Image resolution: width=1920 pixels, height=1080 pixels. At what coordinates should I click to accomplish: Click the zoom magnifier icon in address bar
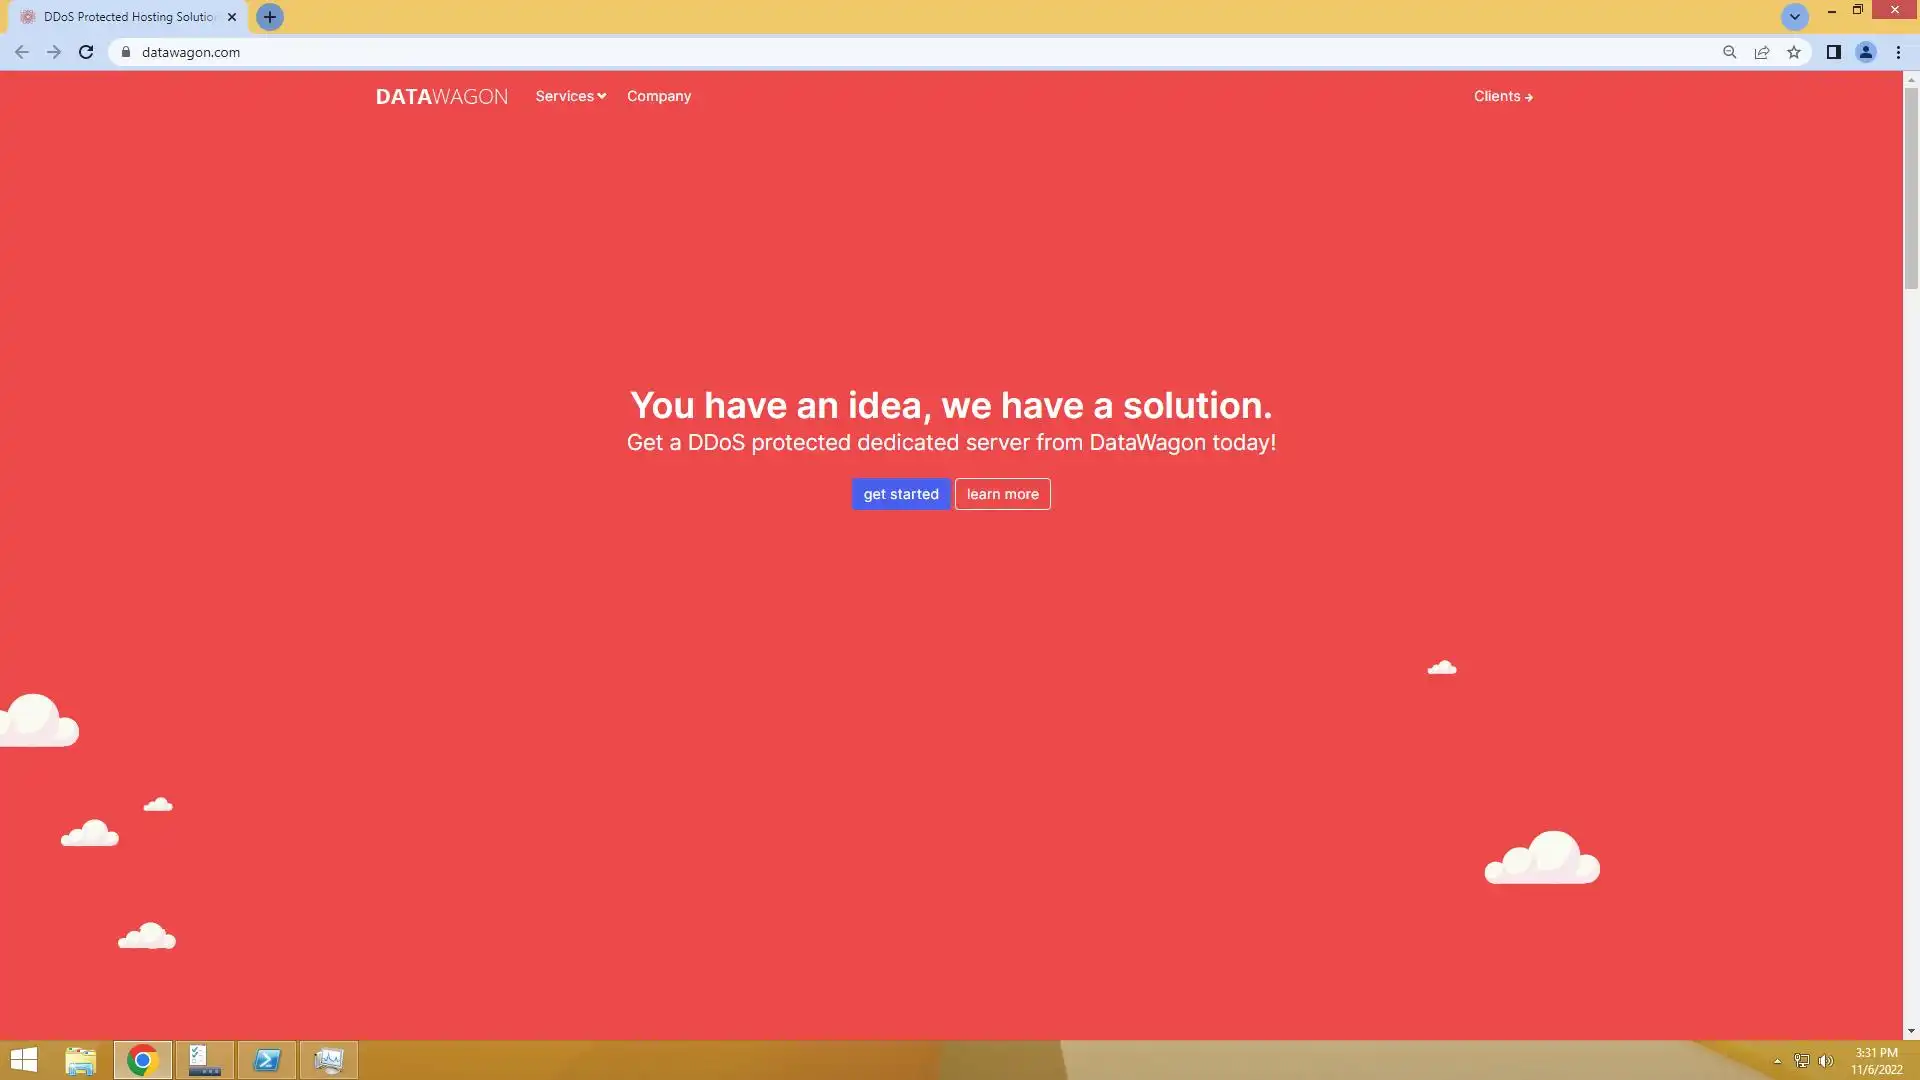click(x=1729, y=52)
